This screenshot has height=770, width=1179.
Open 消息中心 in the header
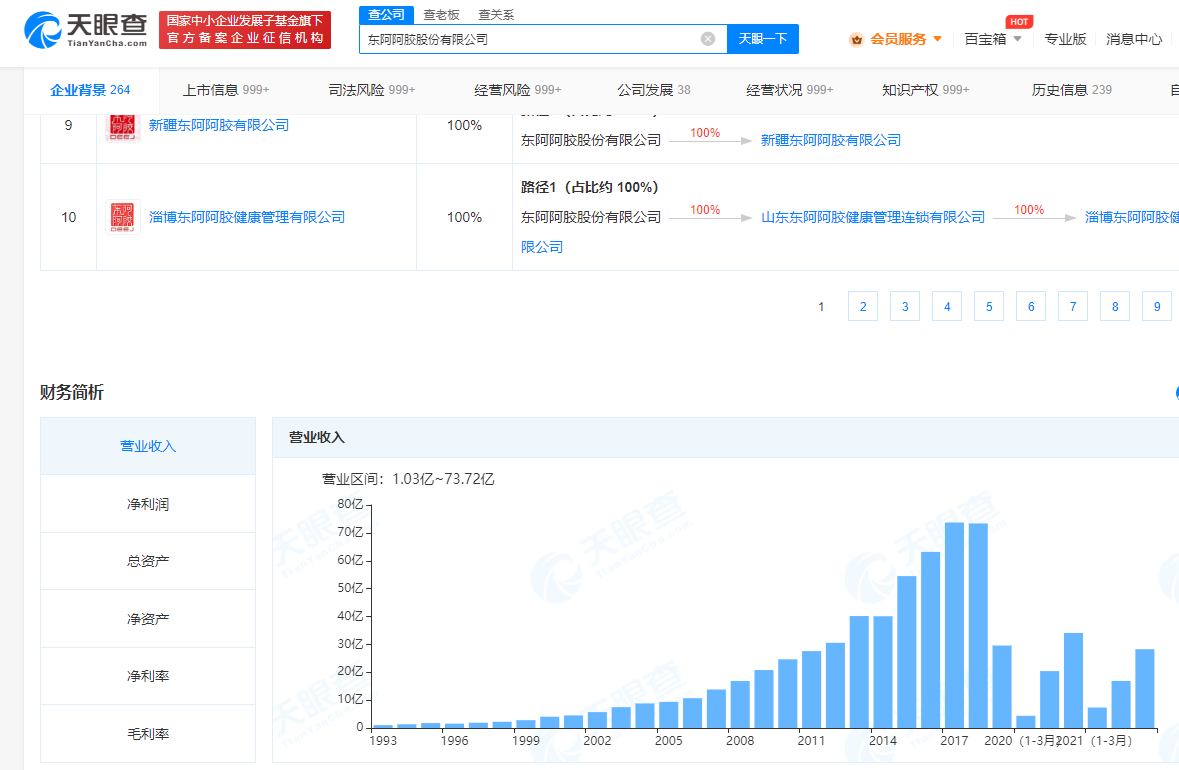click(1134, 39)
